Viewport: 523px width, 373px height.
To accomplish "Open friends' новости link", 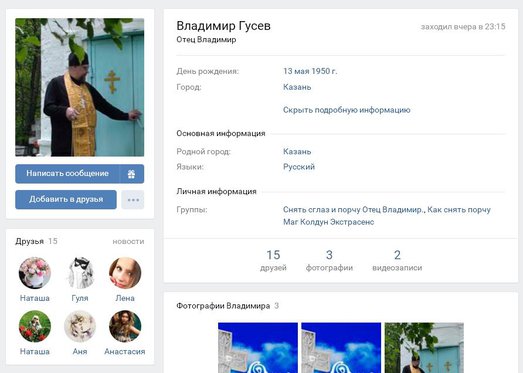I will click(128, 241).
